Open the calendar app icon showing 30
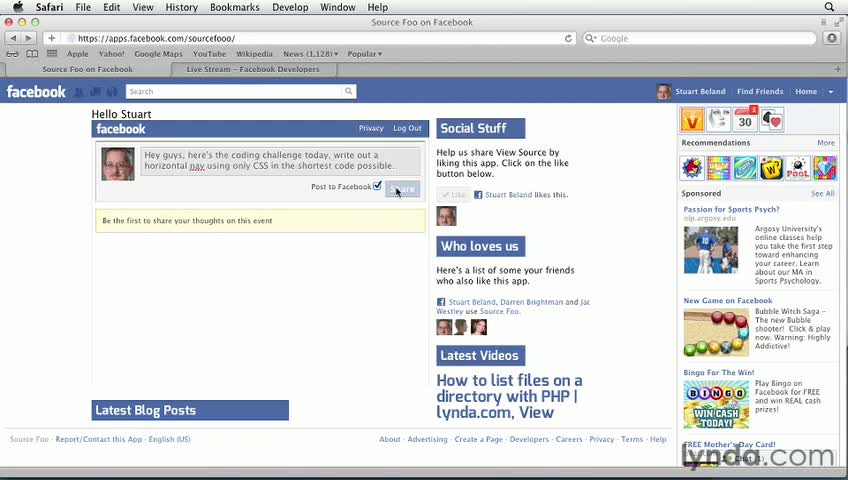The height and width of the screenshot is (480, 848). click(745, 119)
